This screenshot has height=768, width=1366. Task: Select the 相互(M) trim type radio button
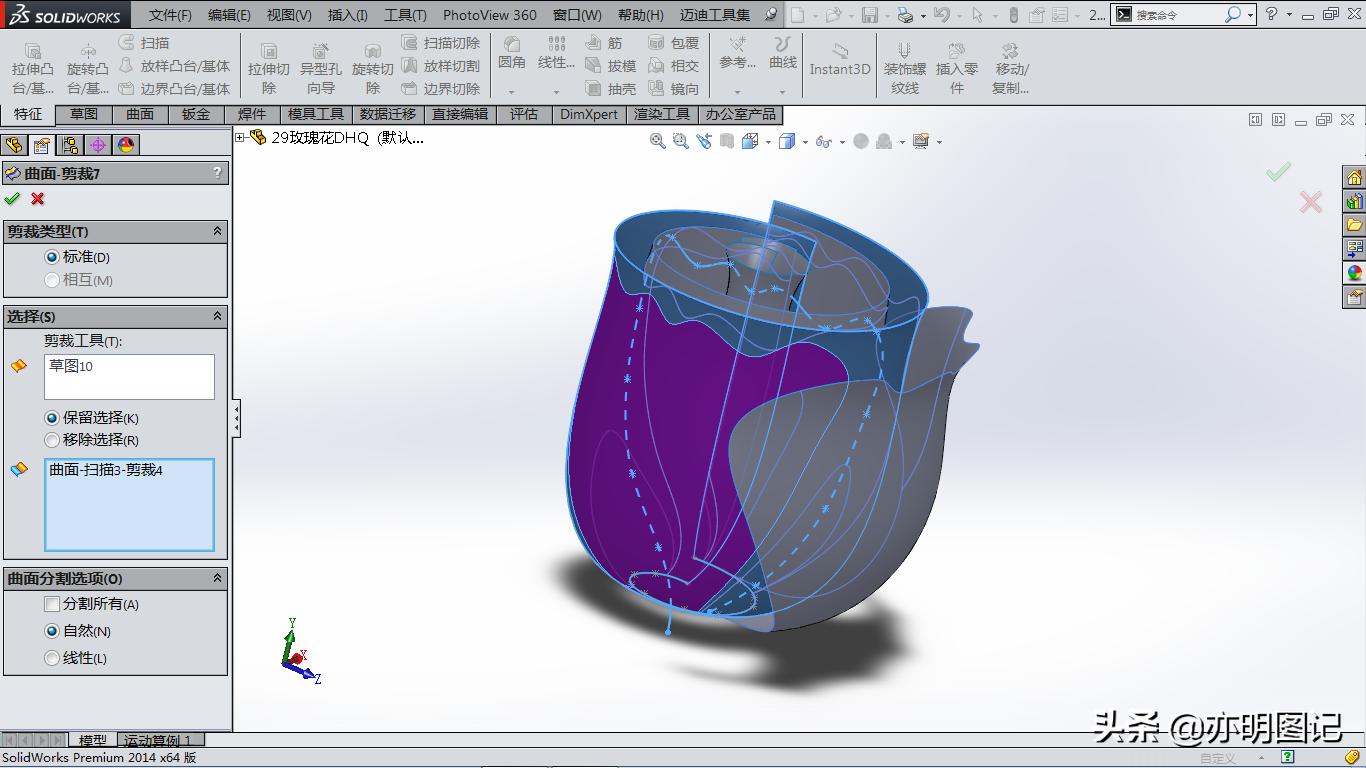coord(51,280)
